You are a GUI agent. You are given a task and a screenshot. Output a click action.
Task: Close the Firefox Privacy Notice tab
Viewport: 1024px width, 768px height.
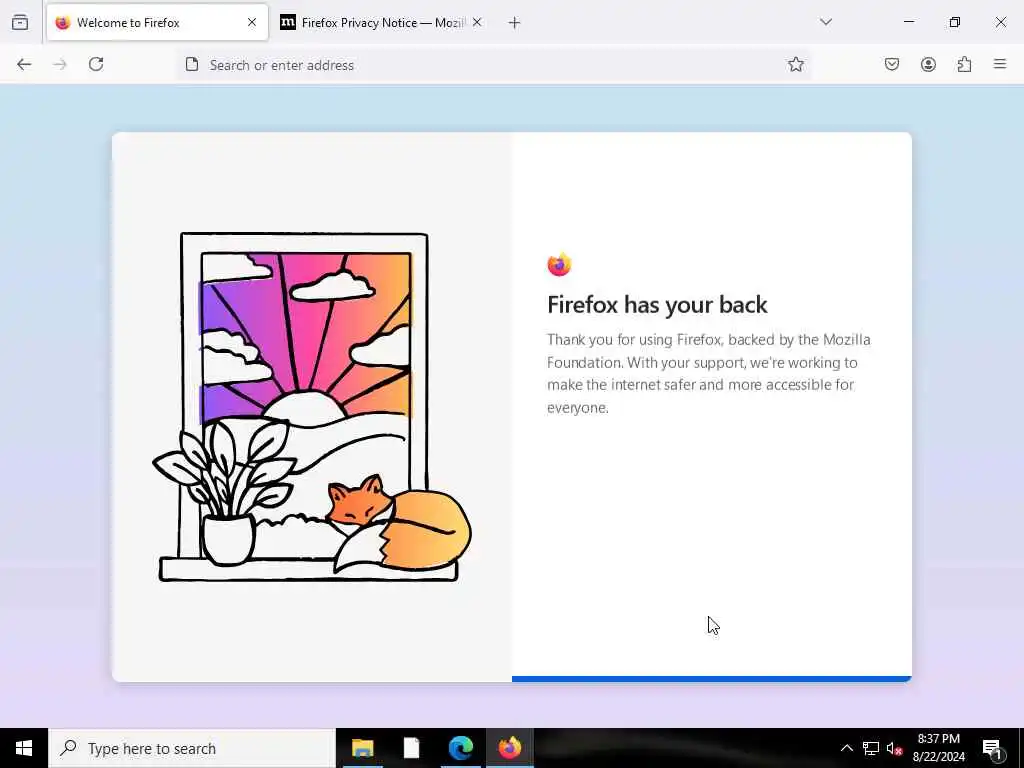[x=477, y=22]
